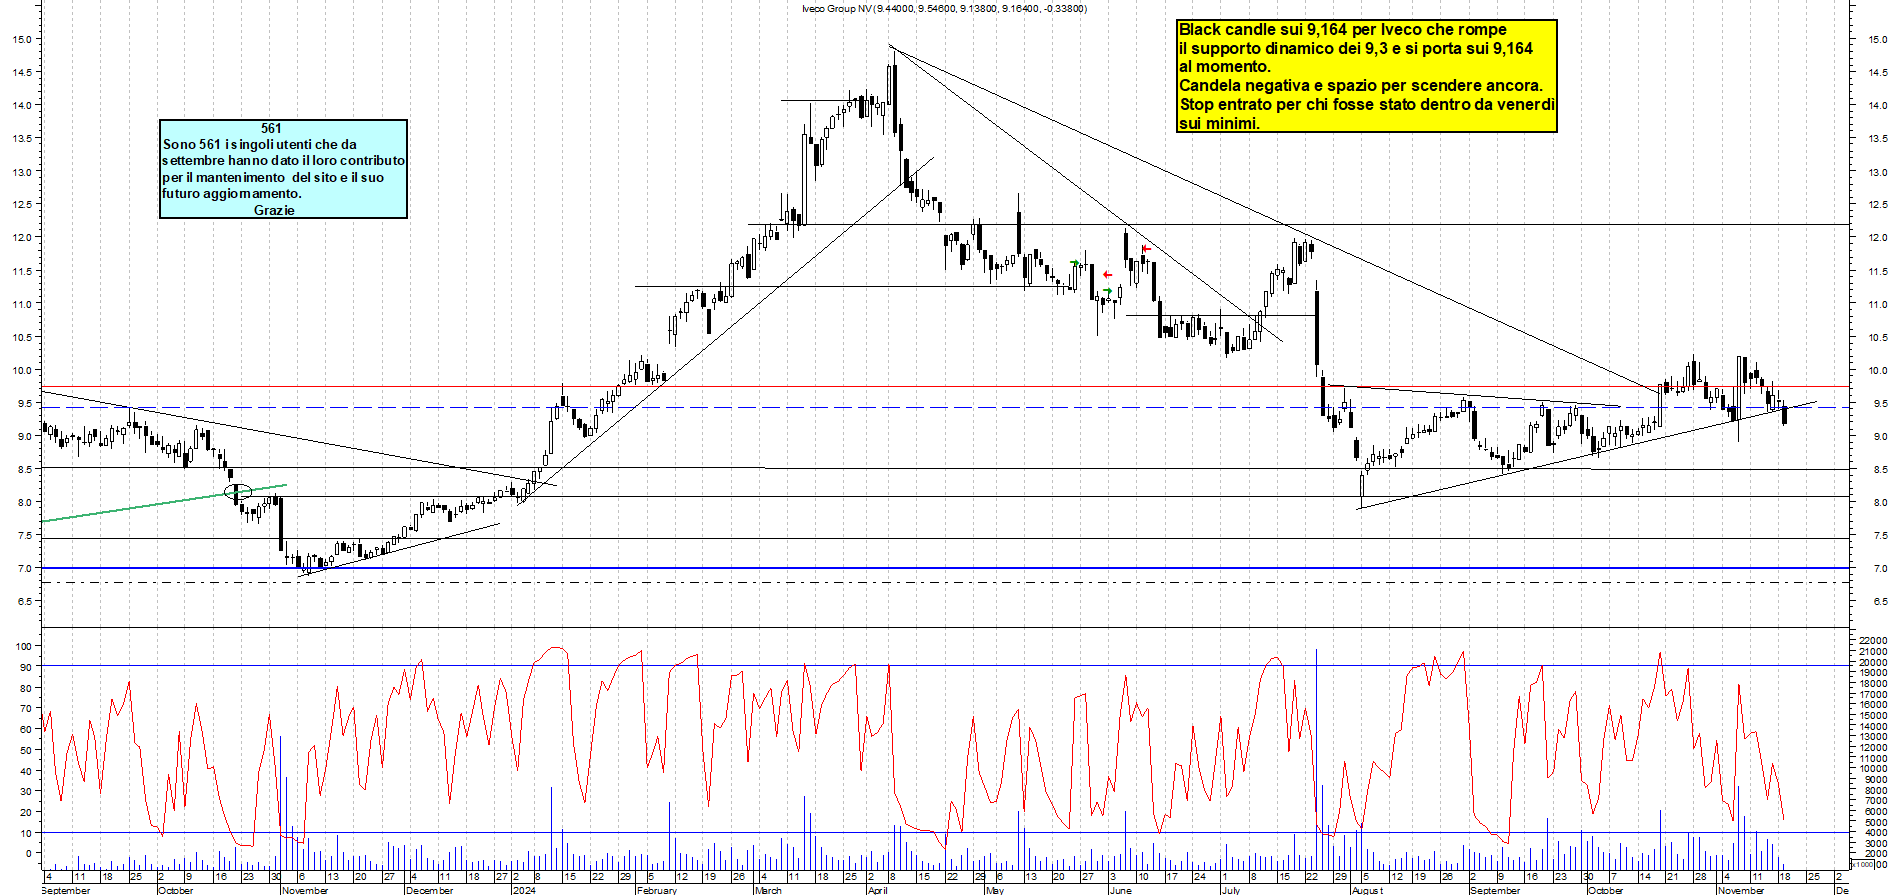This screenshot has width=1890, height=895.
Task: Select the line 'Black candle sui 9,164 per Iveco che rompe'
Action: point(1343,30)
